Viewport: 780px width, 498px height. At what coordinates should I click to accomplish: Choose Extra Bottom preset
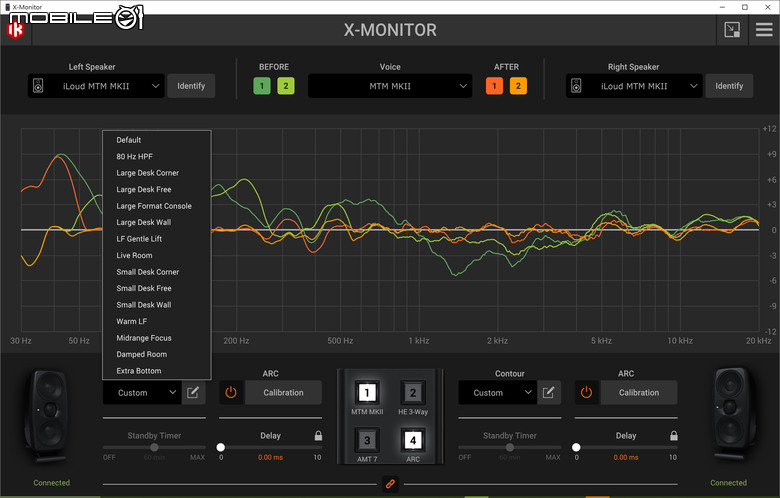[157, 371]
